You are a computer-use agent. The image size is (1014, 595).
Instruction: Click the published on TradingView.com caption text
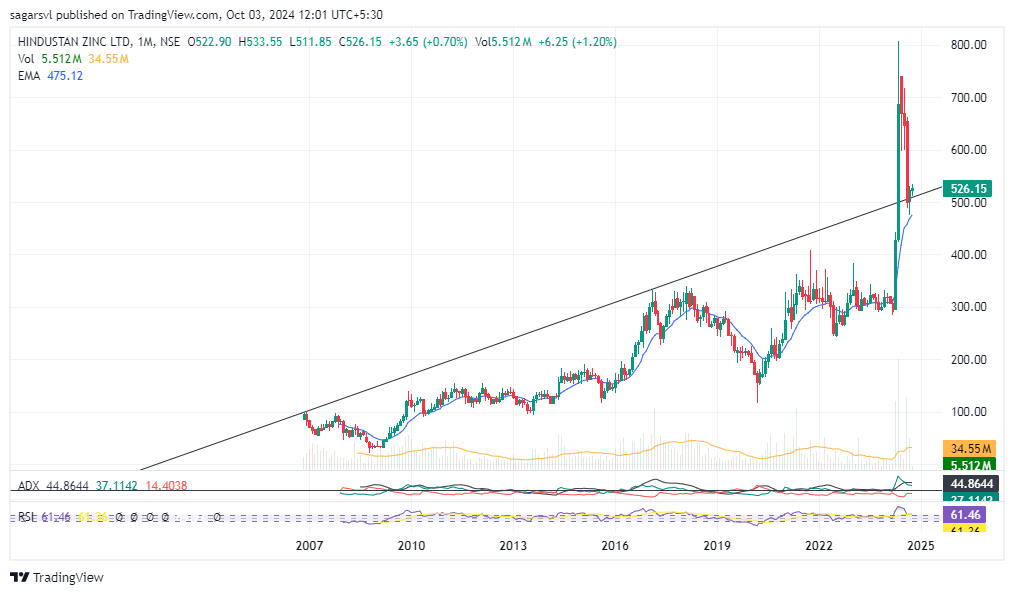click(x=138, y=14)
